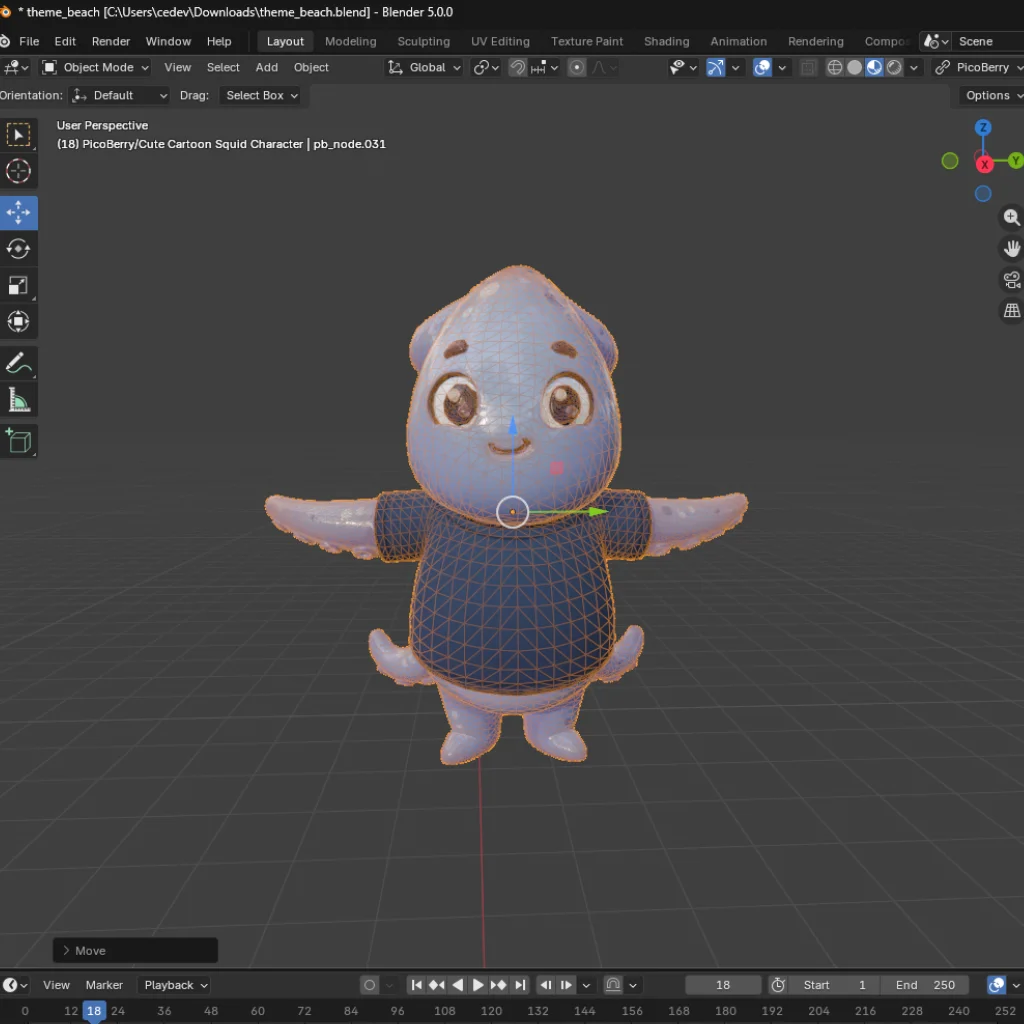Play animation forward
This screenshot has height=1024, width=1024.
[478, 985]
